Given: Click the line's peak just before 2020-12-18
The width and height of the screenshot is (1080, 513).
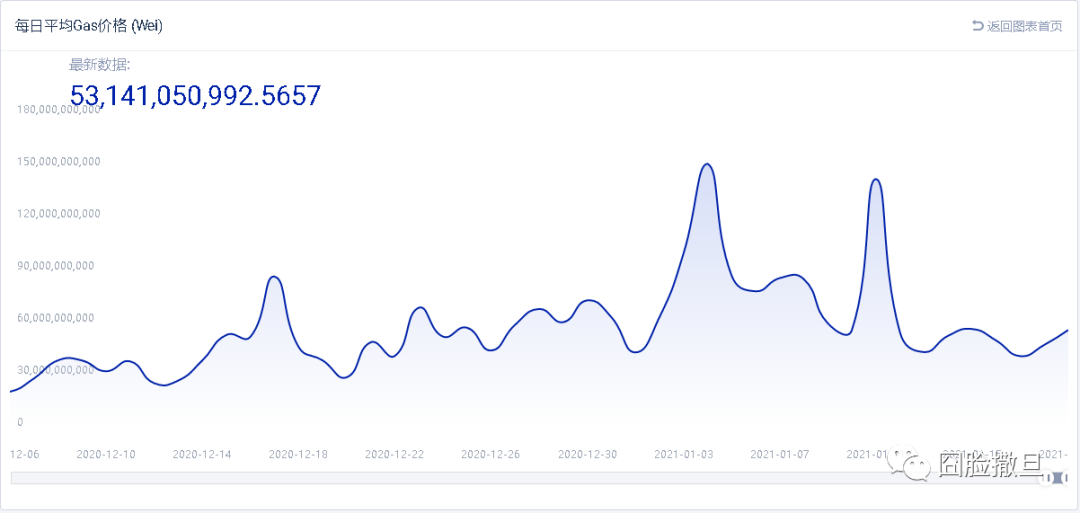Looking at the screenshot, I should click(x=274, y=276).
